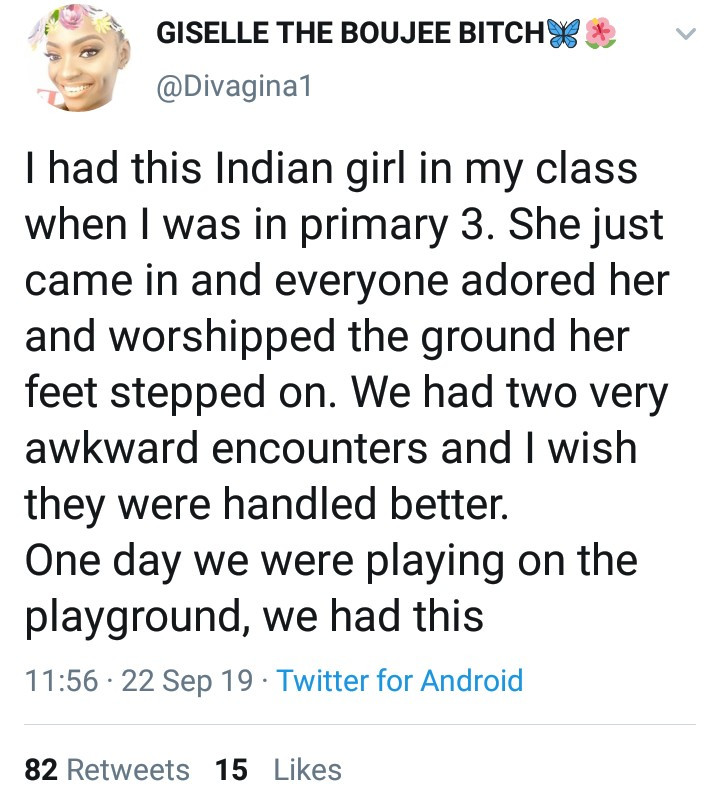This screenshot has height=801, width=720.
Task: Click the tweet's first line about Indian girl
Action: [331, 169]
